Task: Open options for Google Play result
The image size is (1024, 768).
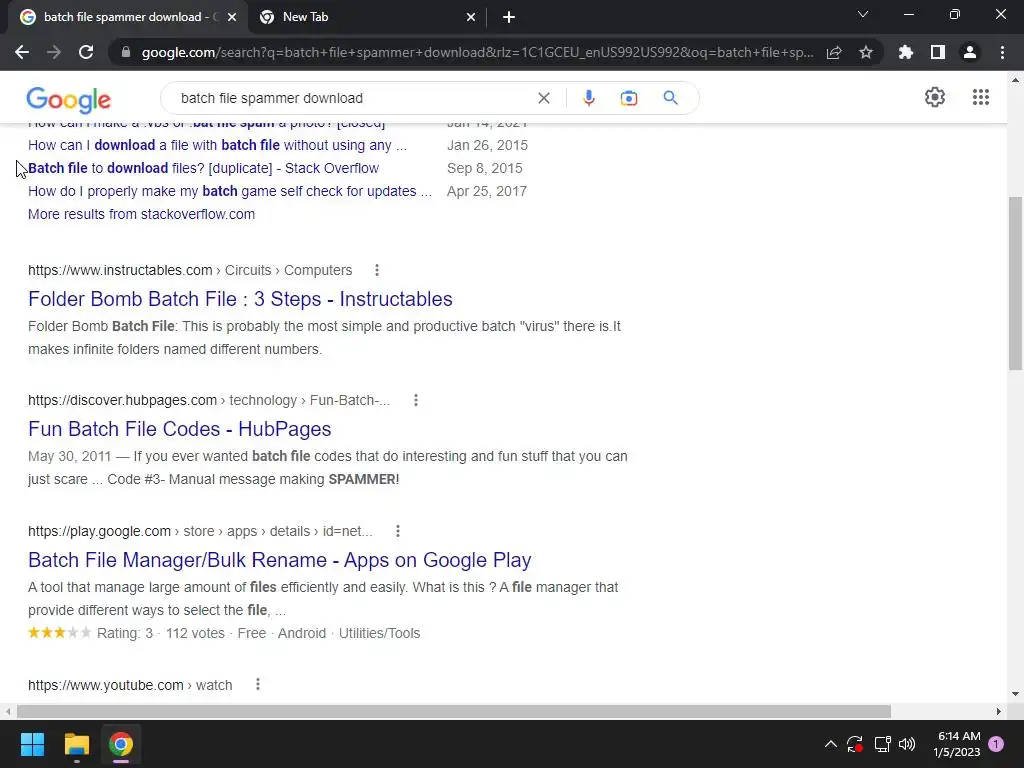Action: tap(398, 531)
